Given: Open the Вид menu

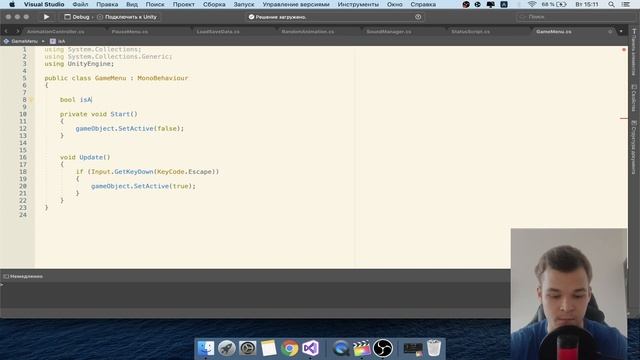Looking at the screenshot, I should pyautogui.click(x=132, y=4).
